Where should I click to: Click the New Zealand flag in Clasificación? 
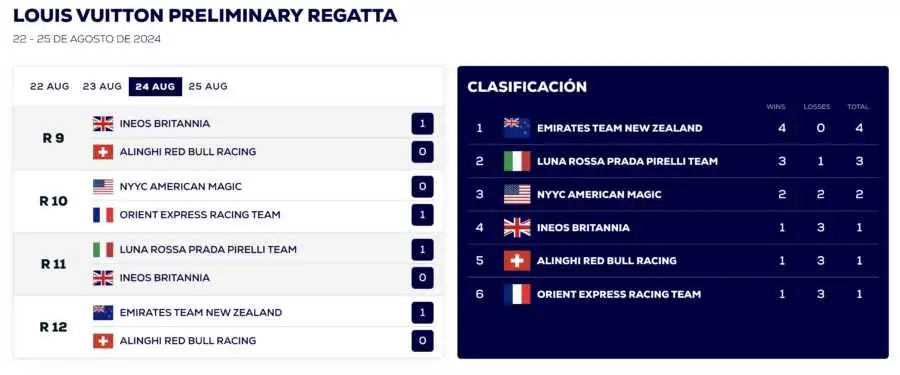coord(517,128)
